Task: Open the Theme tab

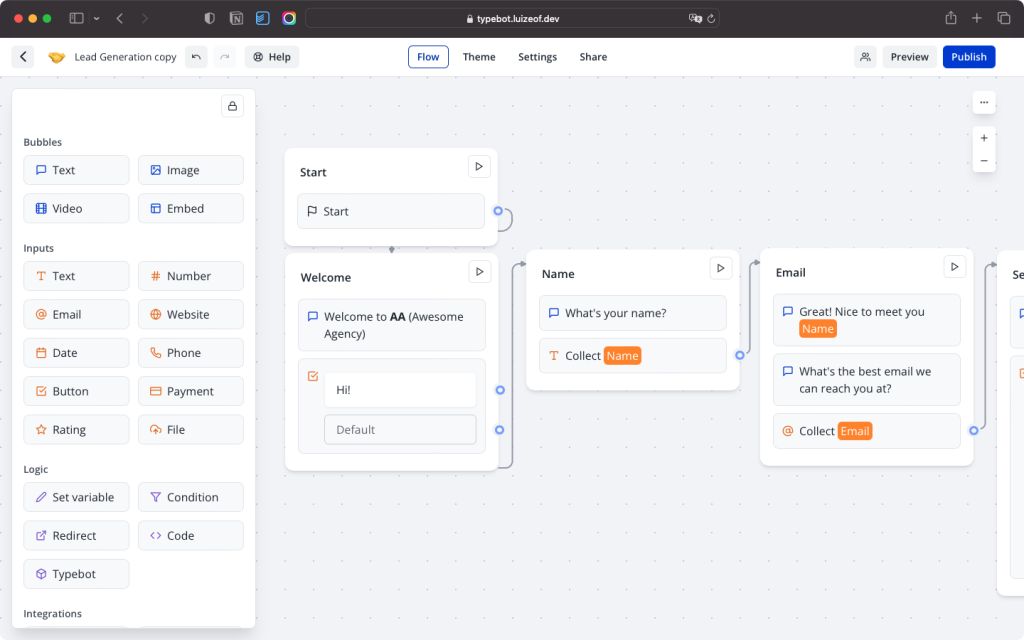Action: [x=479, y=57]
